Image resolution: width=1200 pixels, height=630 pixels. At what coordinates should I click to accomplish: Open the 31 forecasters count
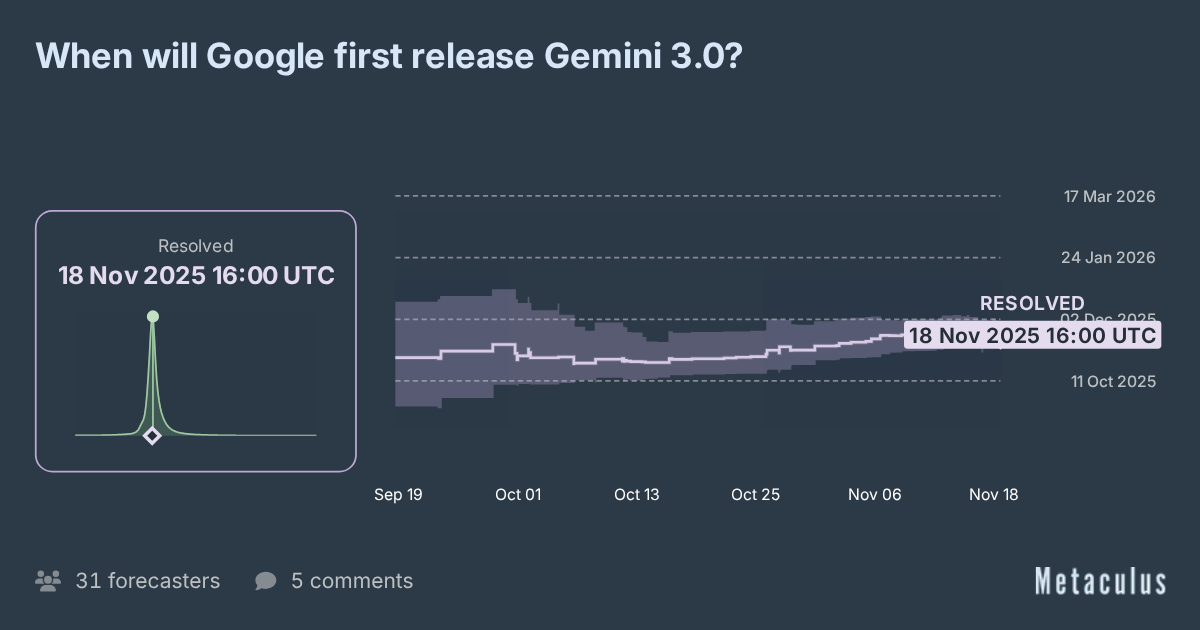coord(147,581)
